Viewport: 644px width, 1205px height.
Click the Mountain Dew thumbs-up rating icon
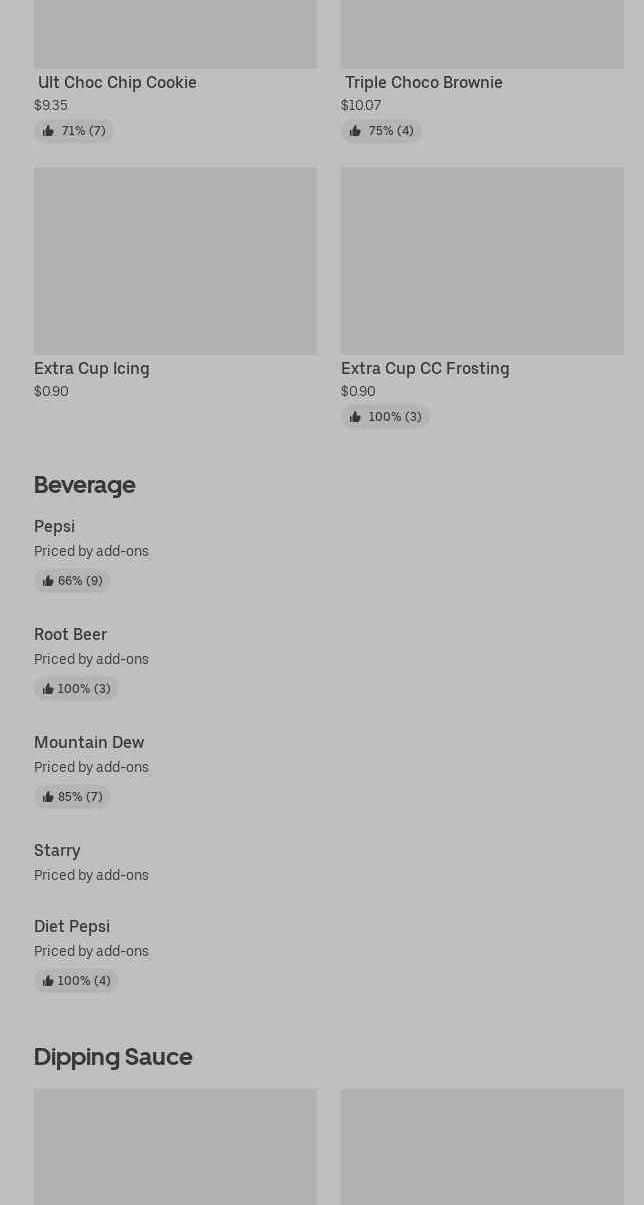pos(48,797)
